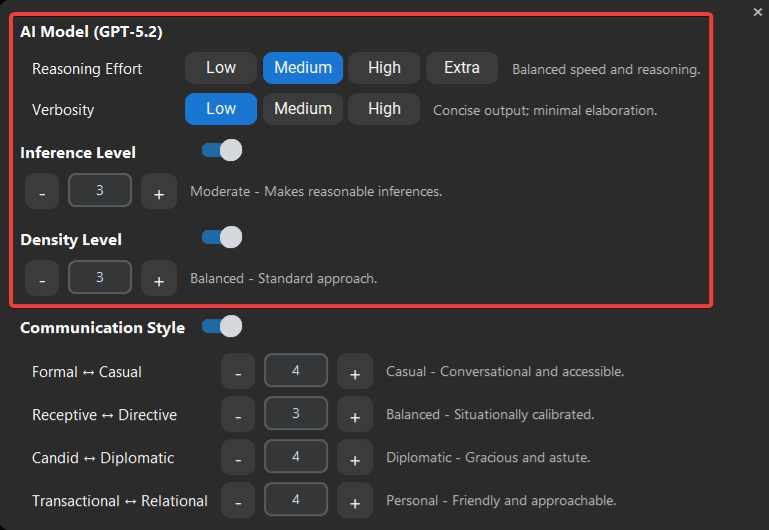The height and width of the screenshot is (530, 769).
Task: Increase Inference Level with plus button
Action: pyautogui.click(x=159, y=192)
